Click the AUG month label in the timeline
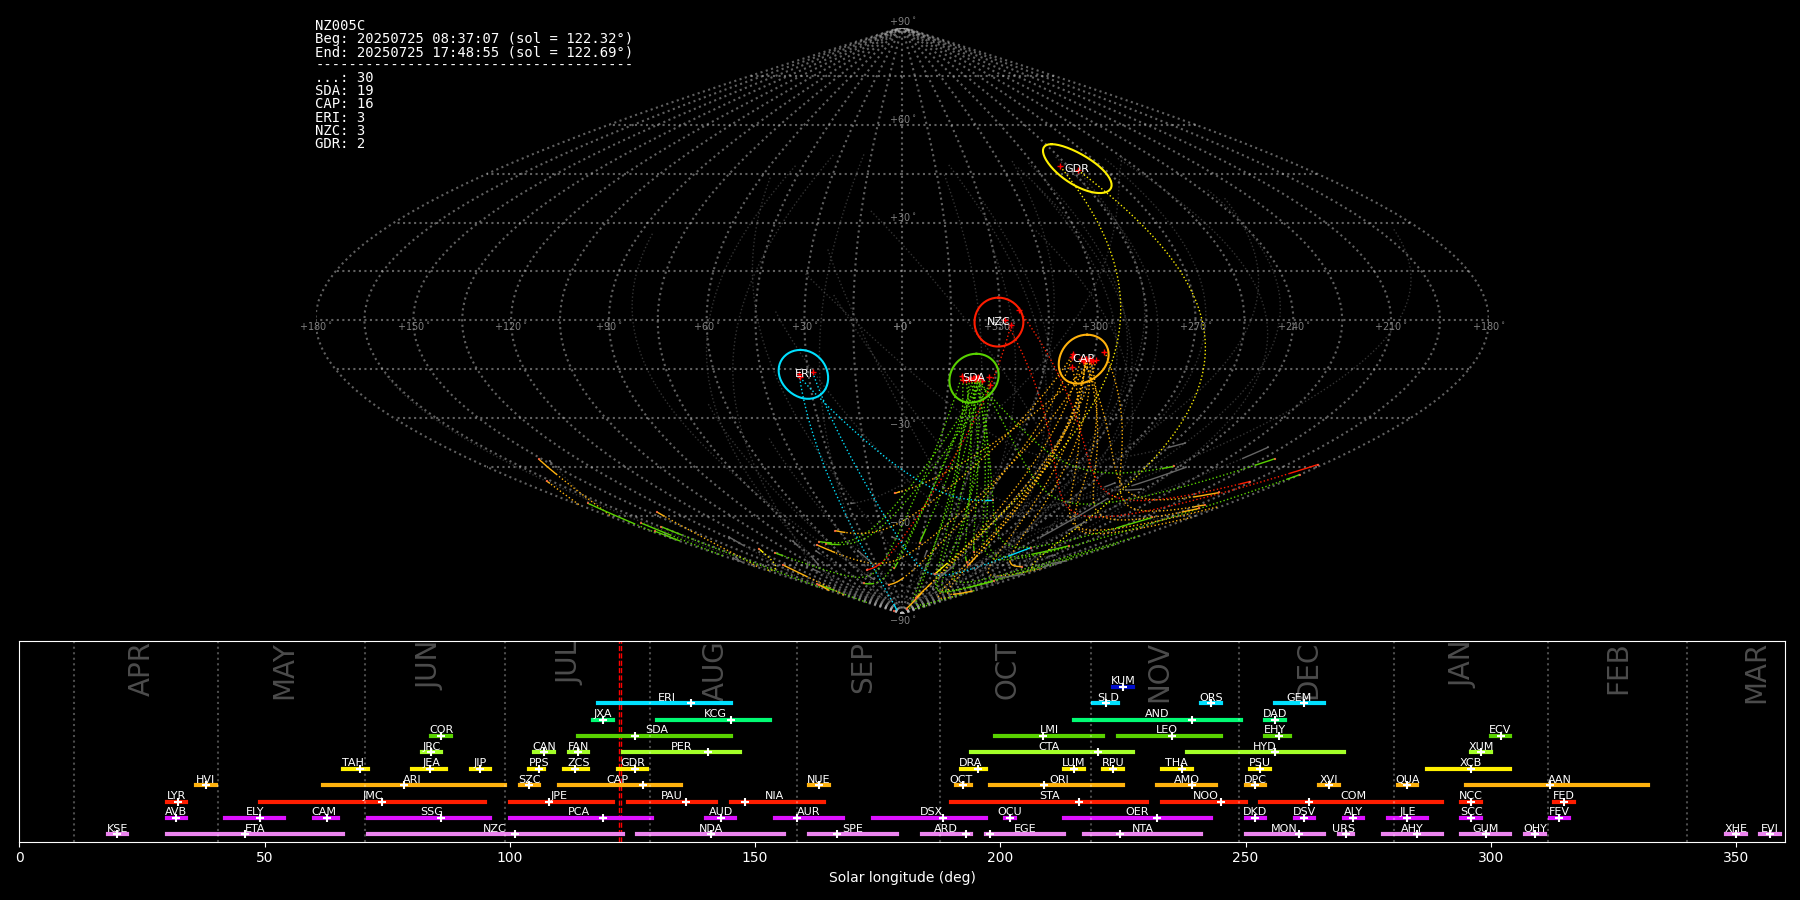This screenshot has height=900, width=1800. (x=713, y=670)
